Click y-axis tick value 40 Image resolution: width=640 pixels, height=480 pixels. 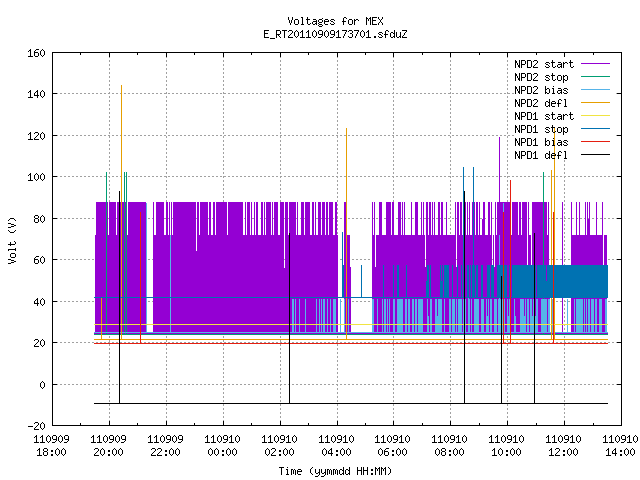coord(40,302)
